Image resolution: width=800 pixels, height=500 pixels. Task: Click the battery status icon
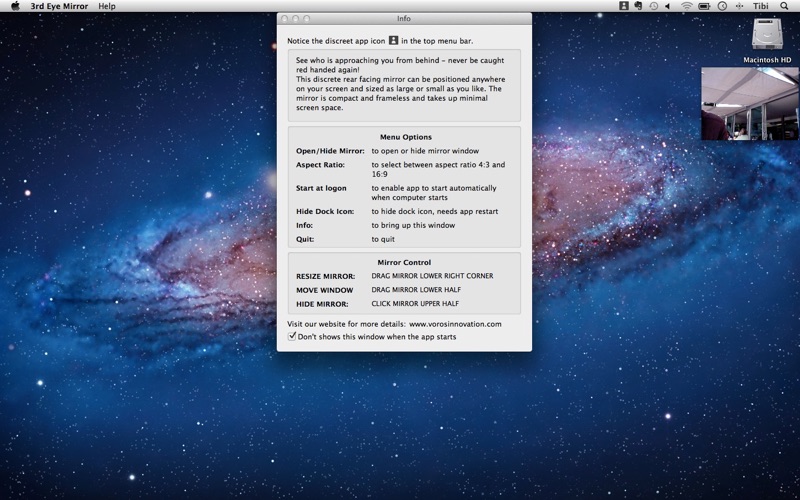point(704,6)
